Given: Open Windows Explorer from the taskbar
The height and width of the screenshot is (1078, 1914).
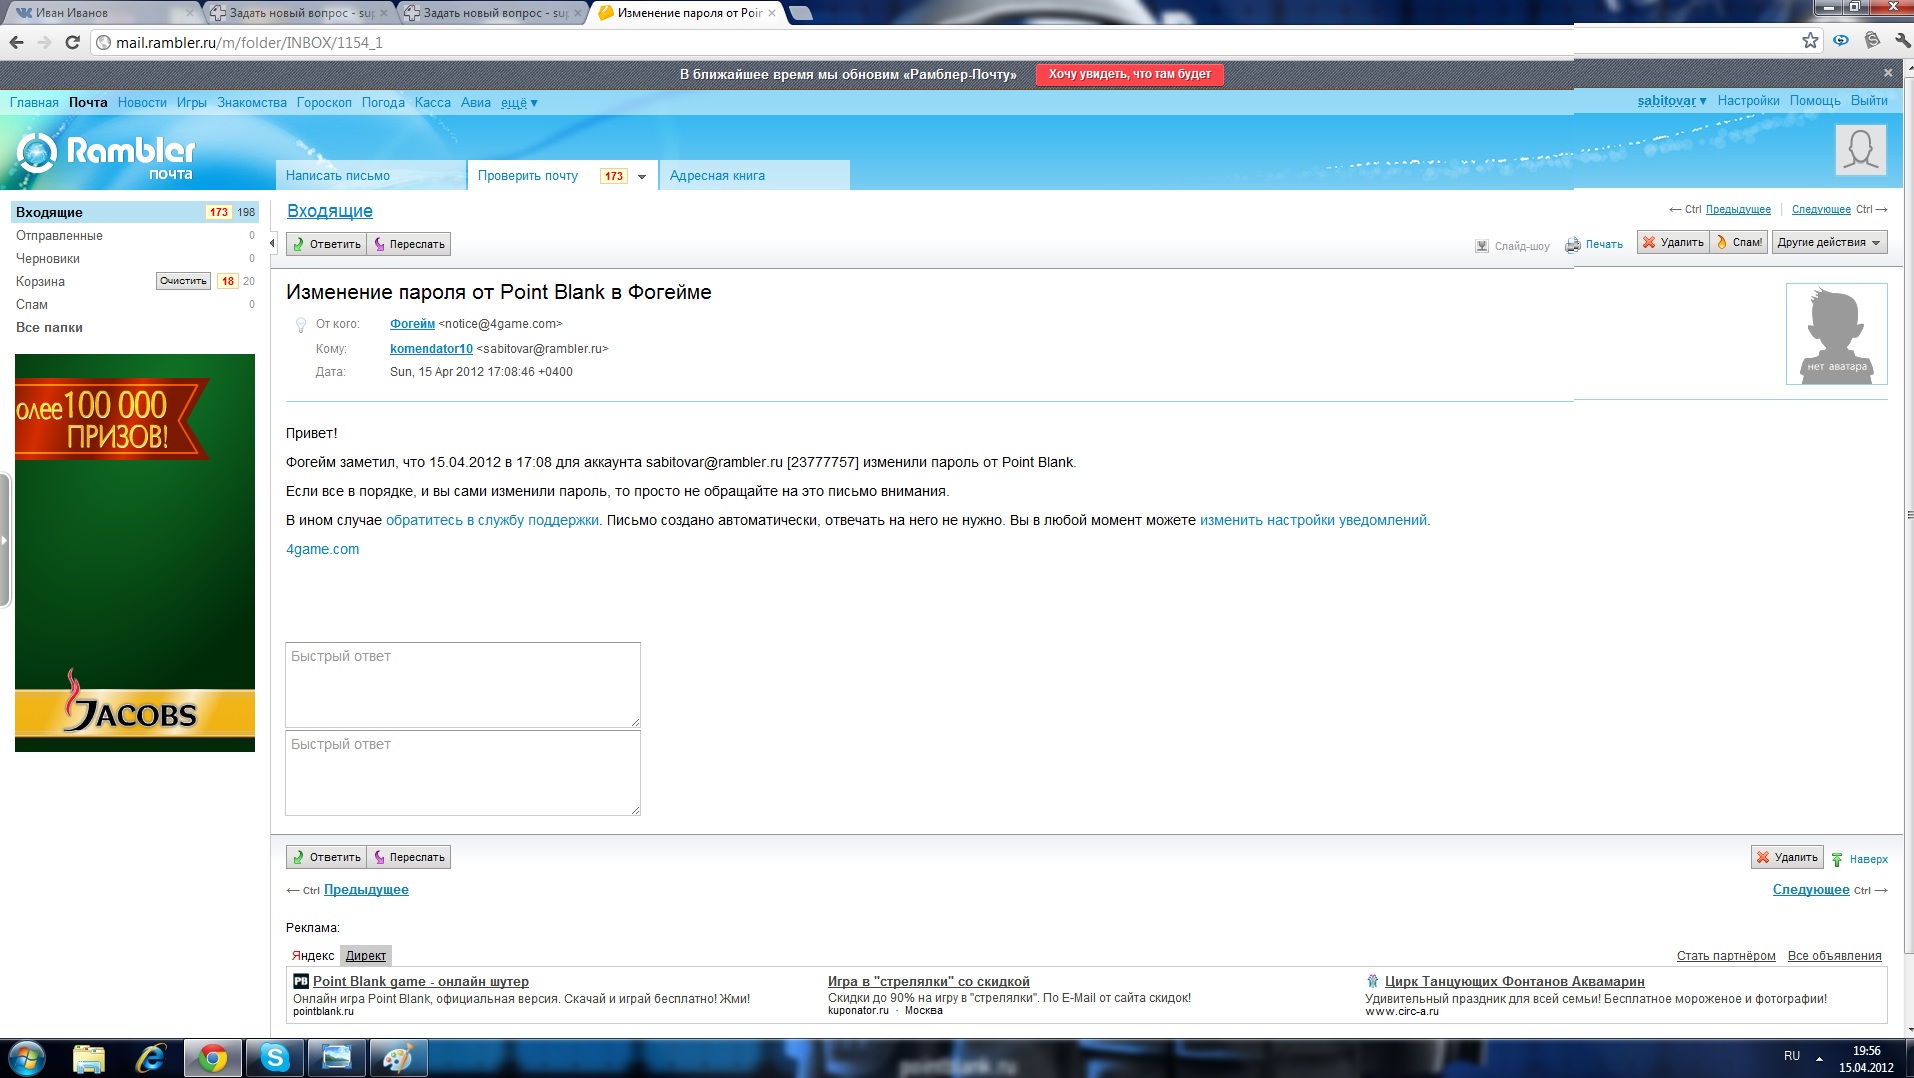Looking at the screenshot, I should point(88,1058).
